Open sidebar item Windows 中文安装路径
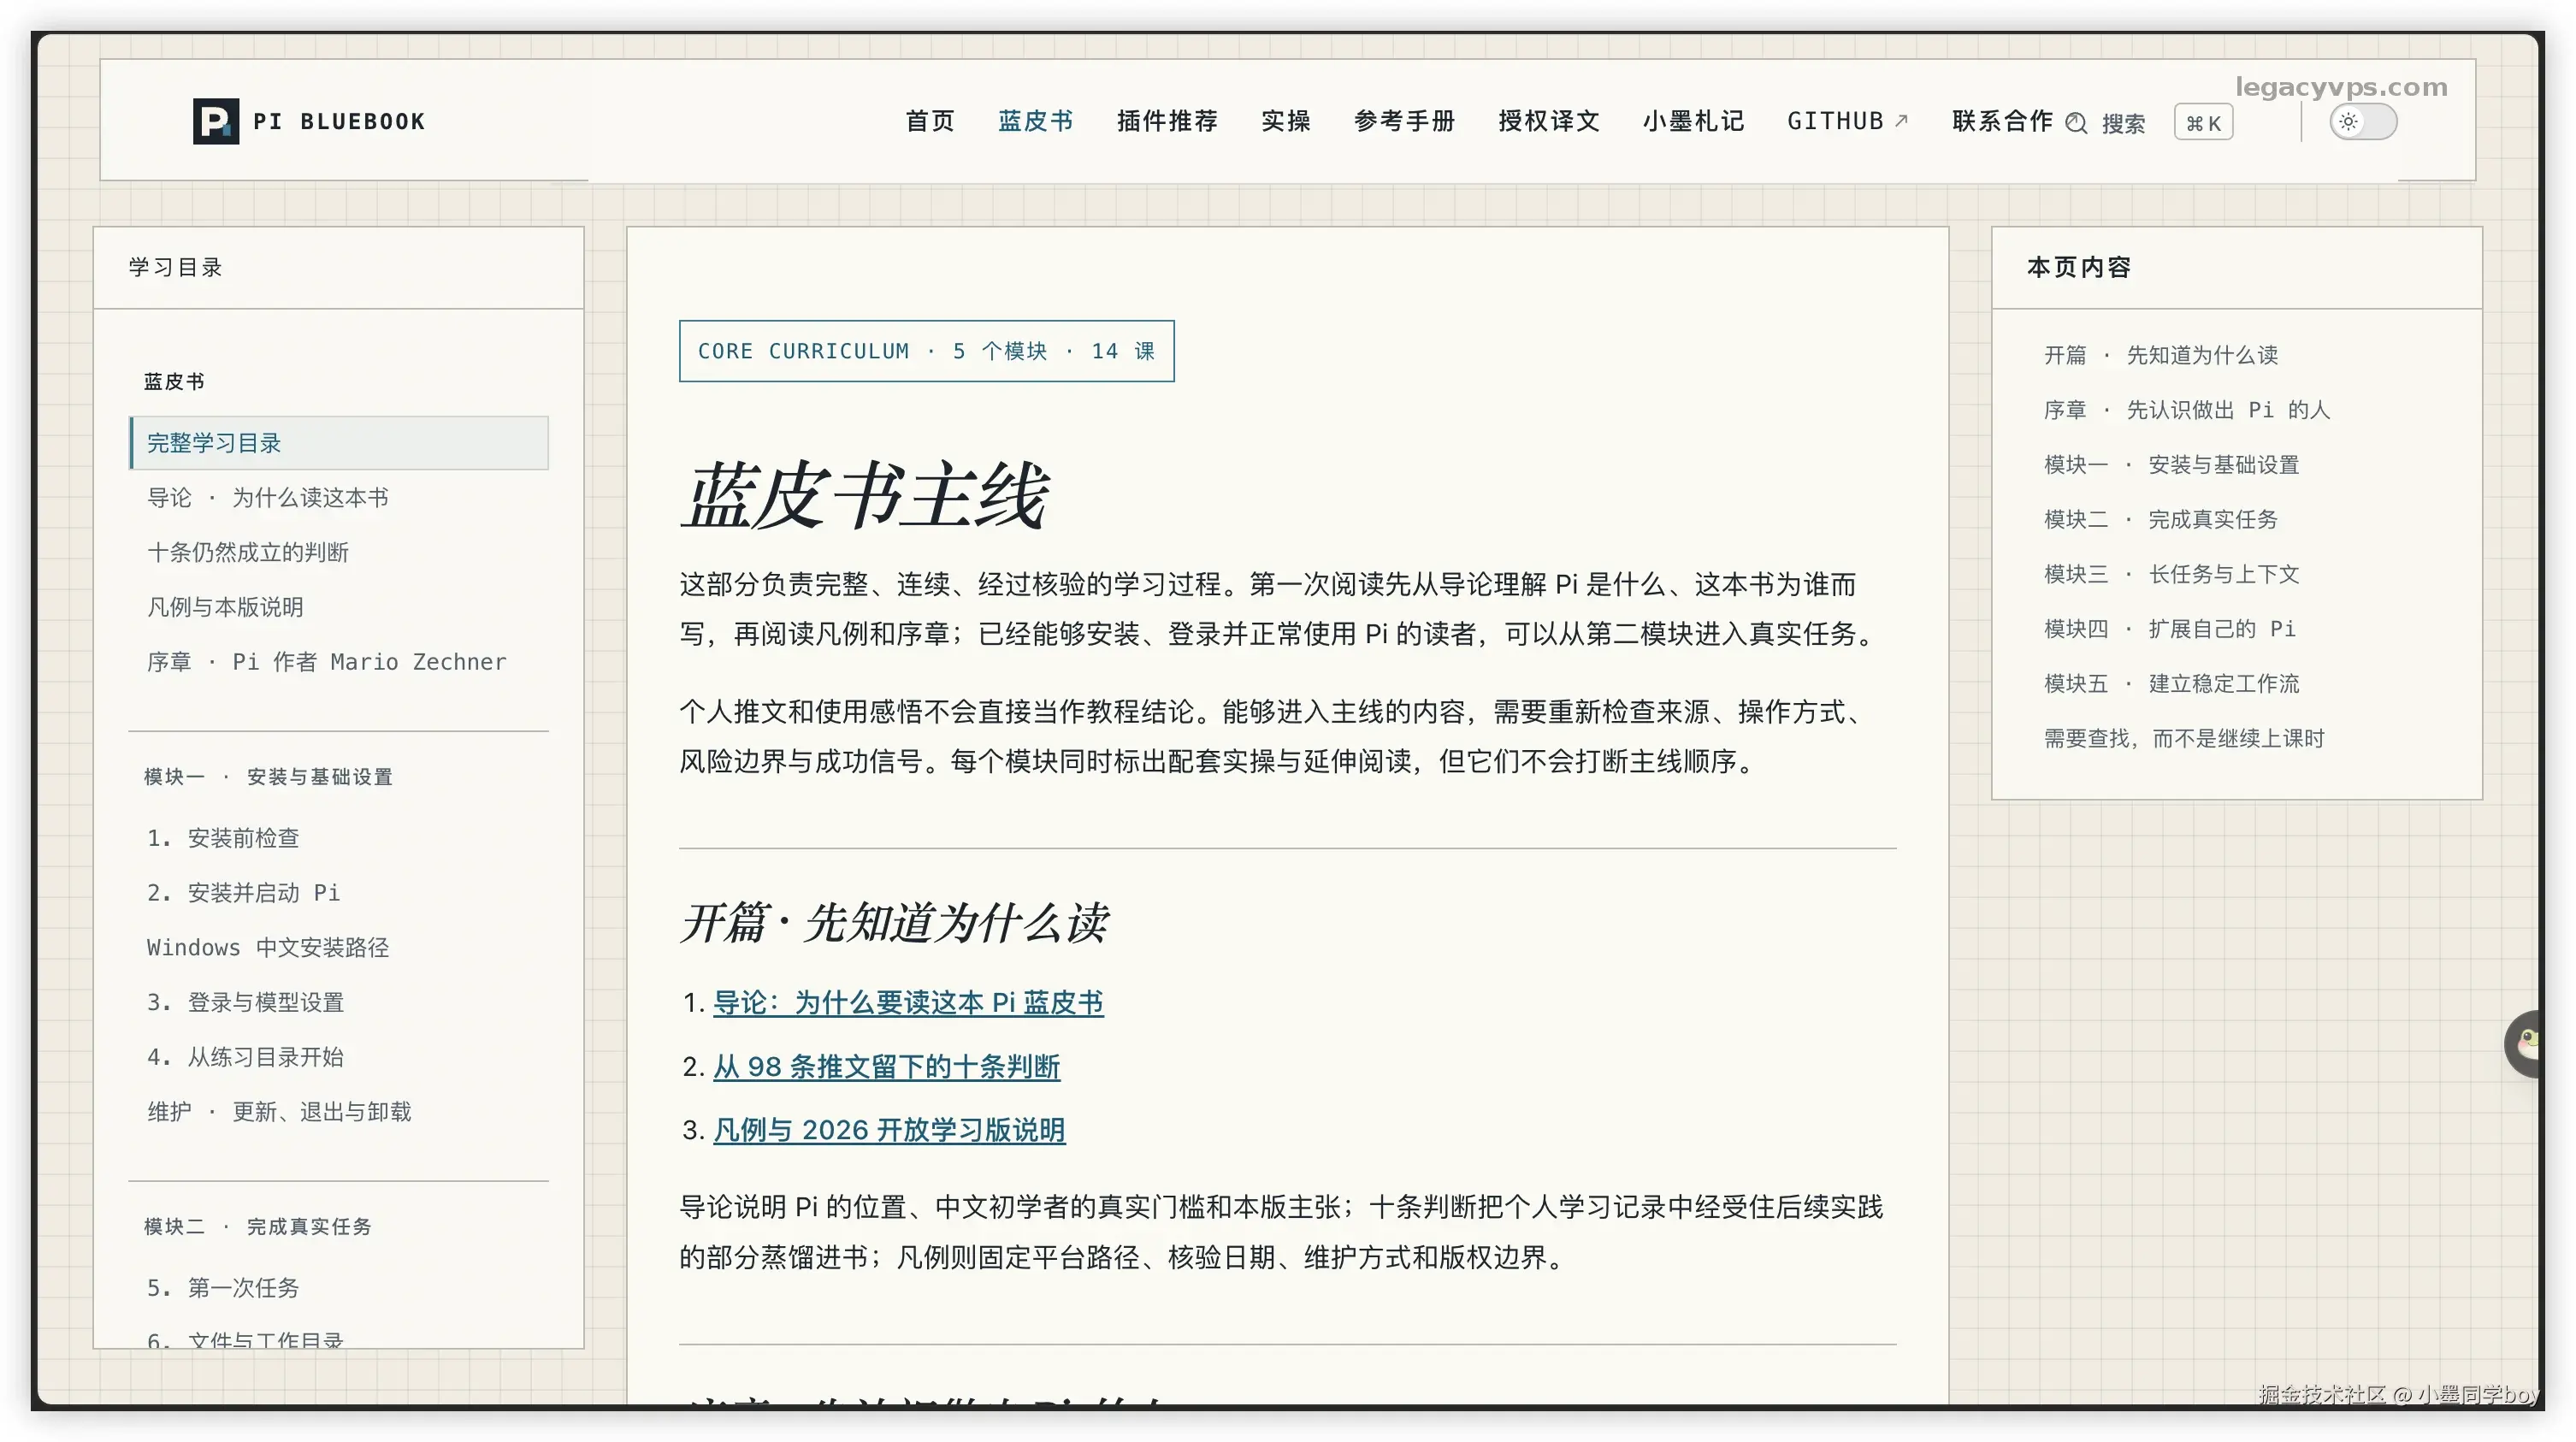 coord(268,947)
